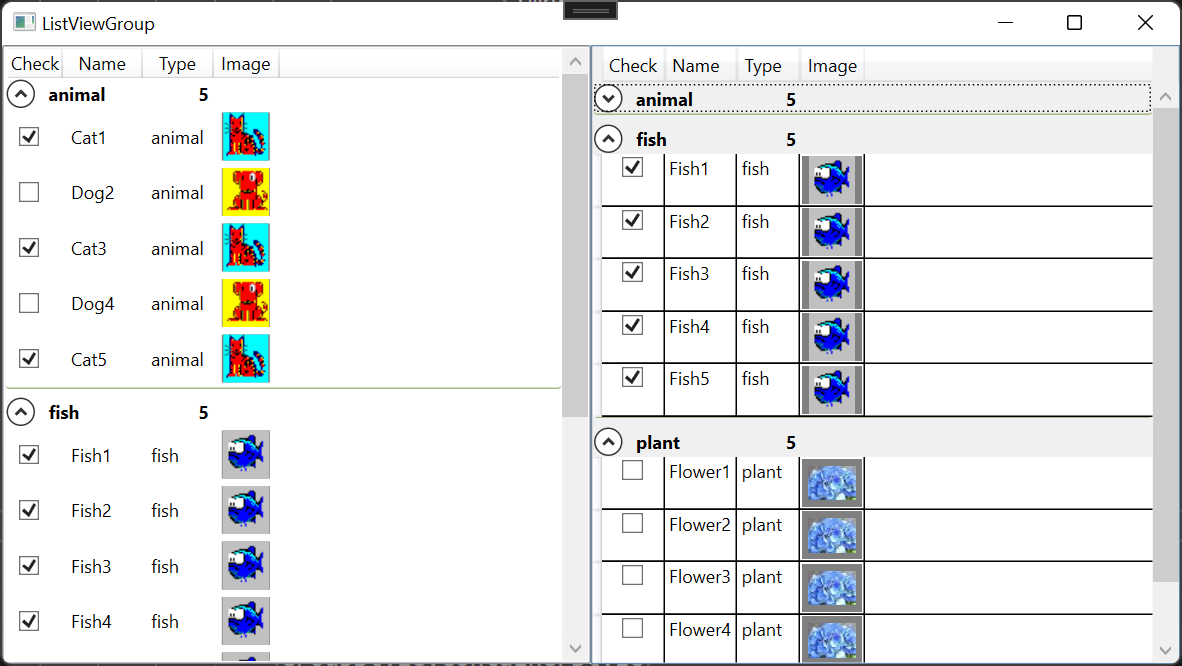Uncheck Fish4 checkbox in right list

[x=632, y=325]
